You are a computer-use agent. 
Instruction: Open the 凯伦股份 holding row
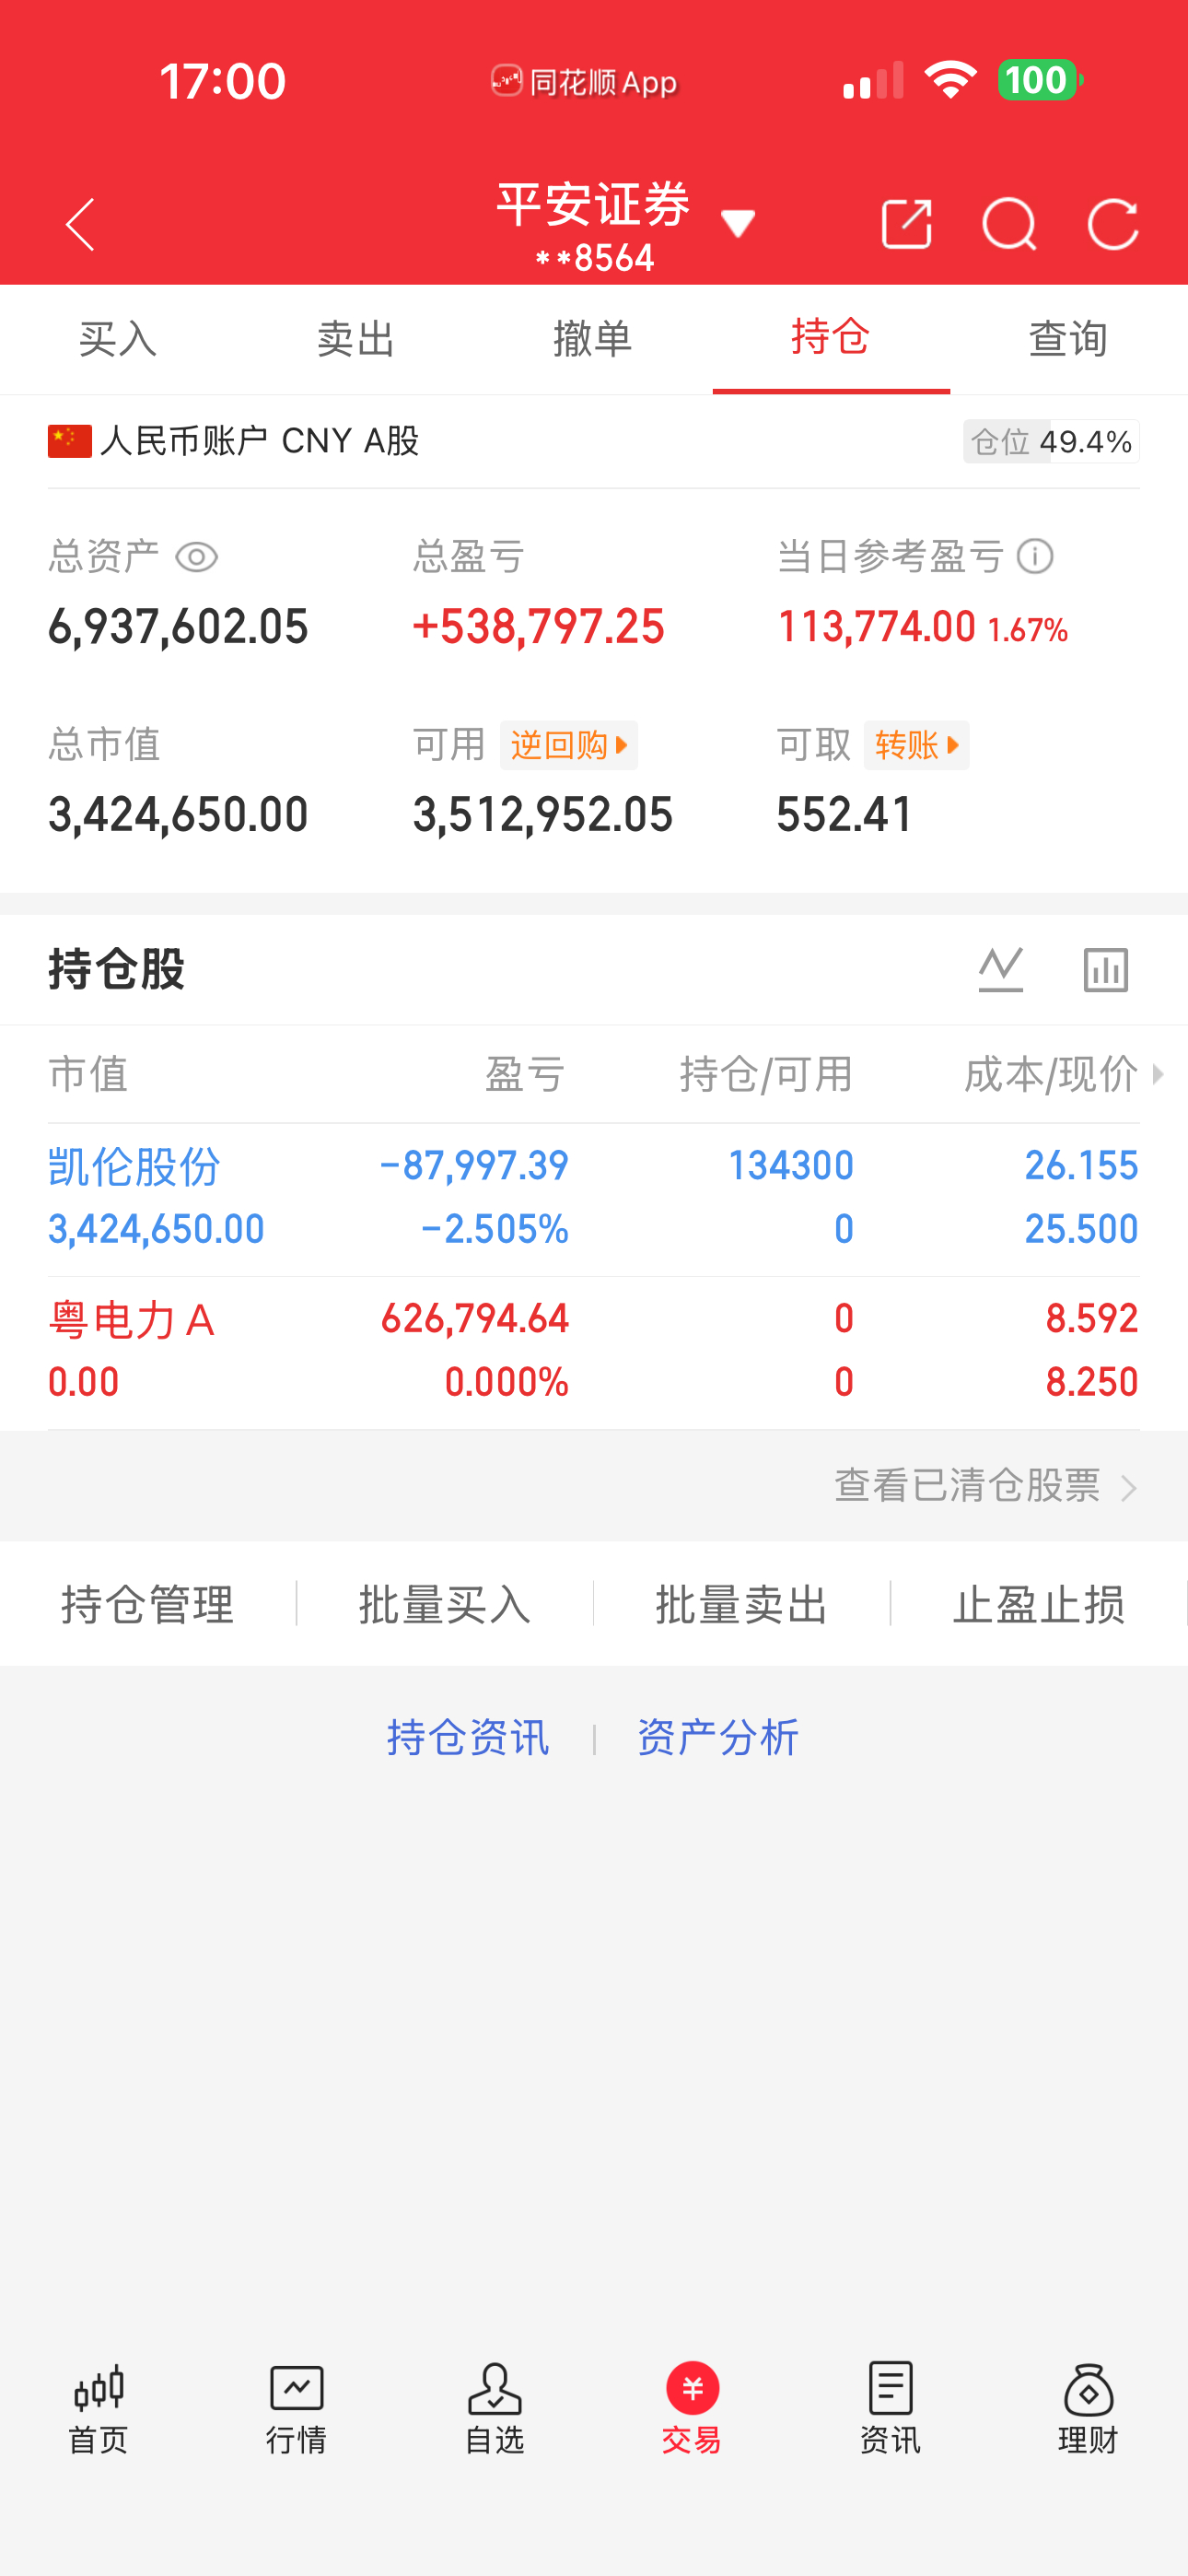pos(594,1198)
